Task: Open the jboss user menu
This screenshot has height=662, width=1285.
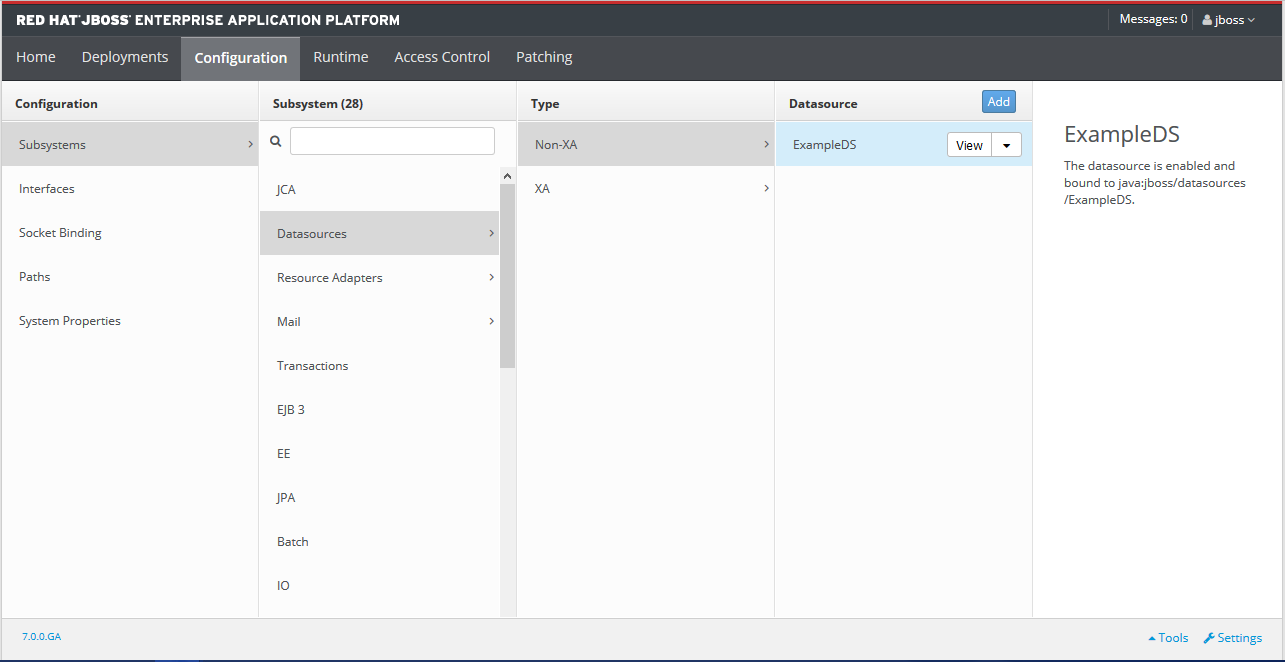Action: 1228,20
